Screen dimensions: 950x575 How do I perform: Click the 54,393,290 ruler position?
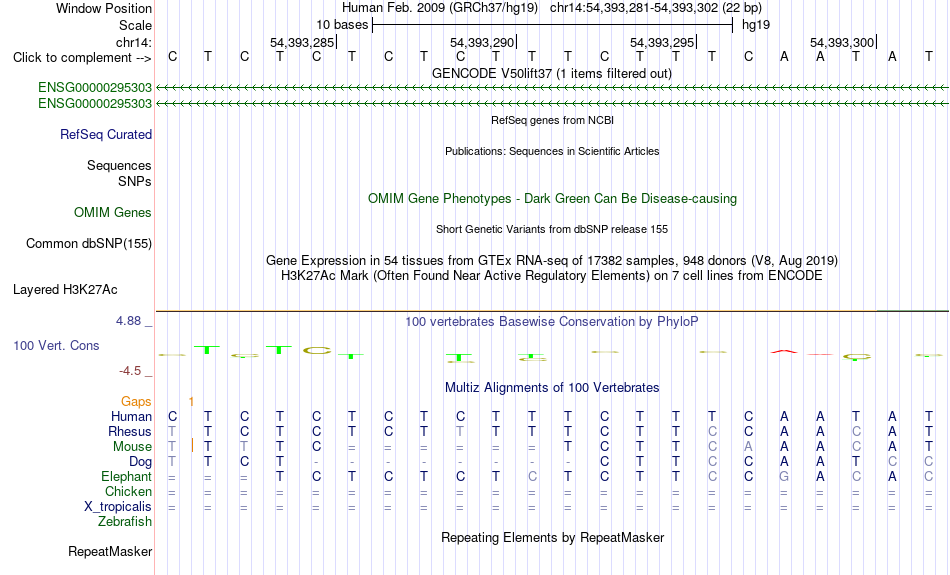pos(482,42)
